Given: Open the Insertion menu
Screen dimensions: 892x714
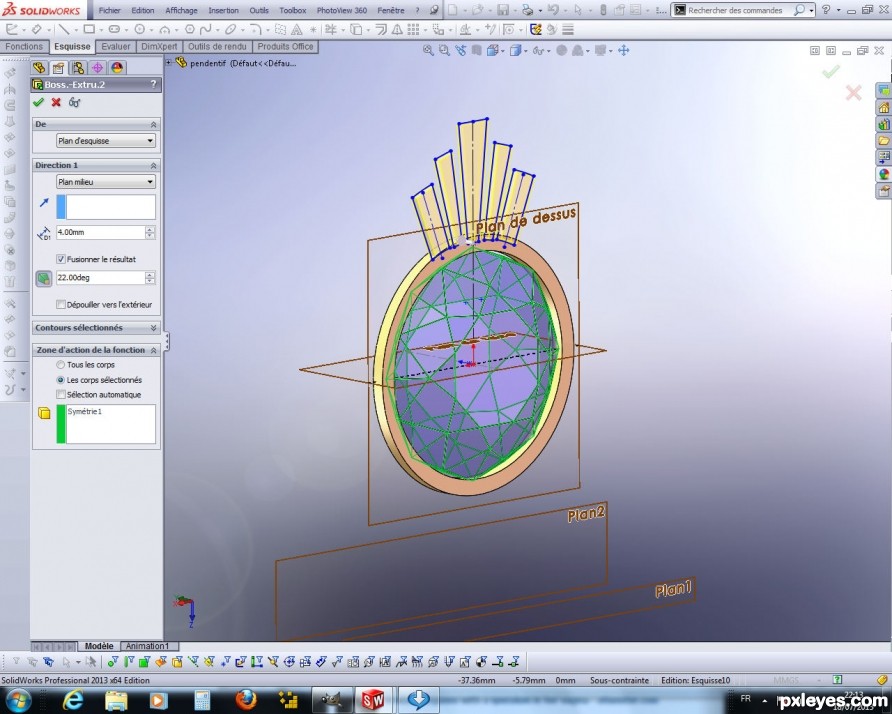Looking at the screenshot, I should 224,10.
